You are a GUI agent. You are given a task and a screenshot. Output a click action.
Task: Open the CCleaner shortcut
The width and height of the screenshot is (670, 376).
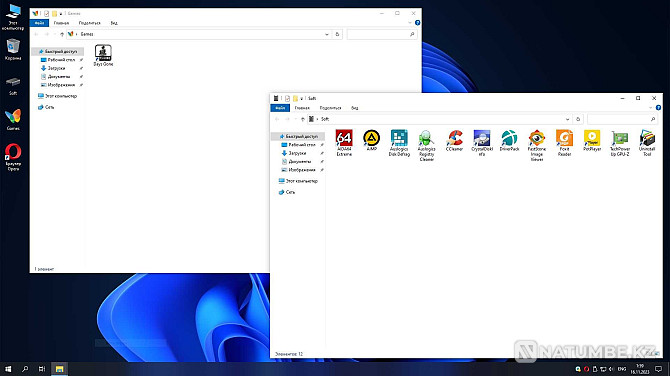click(x=454, y=140)
